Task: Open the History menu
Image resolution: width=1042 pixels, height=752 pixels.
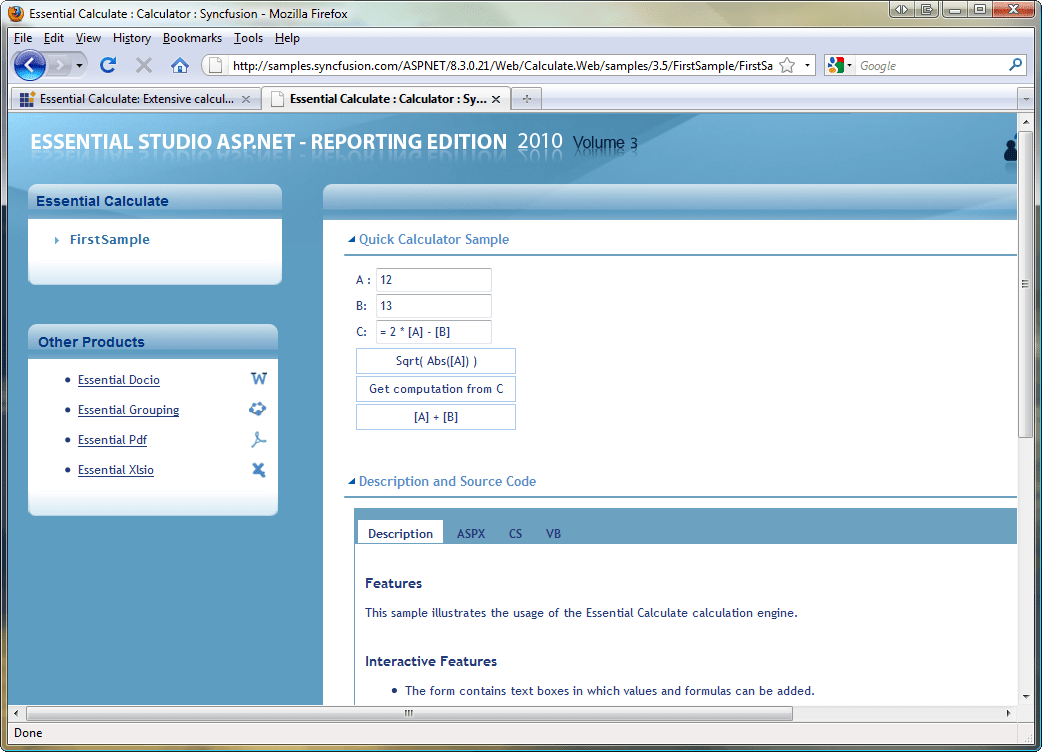Action: click(132, 38)
